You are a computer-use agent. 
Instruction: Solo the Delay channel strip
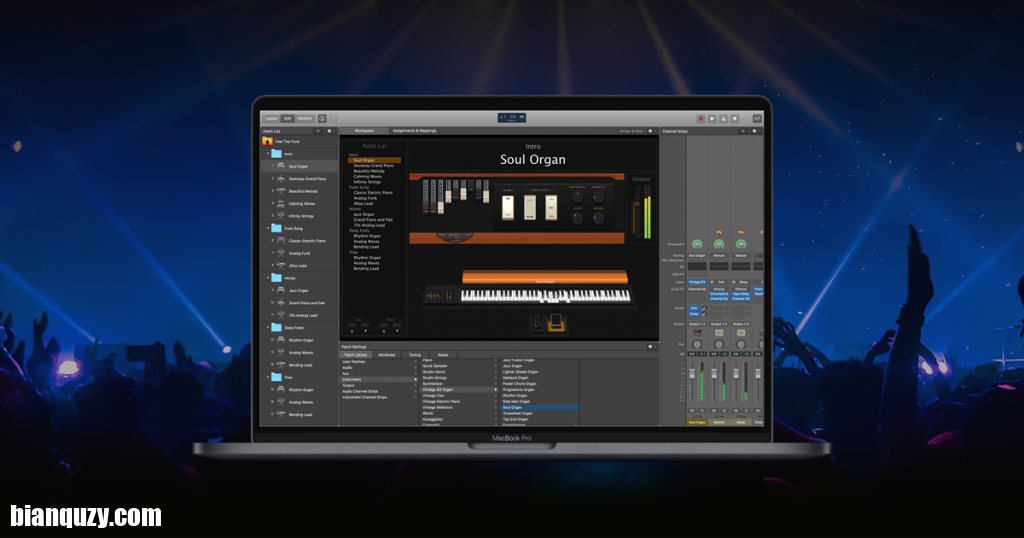coord(746,411)
